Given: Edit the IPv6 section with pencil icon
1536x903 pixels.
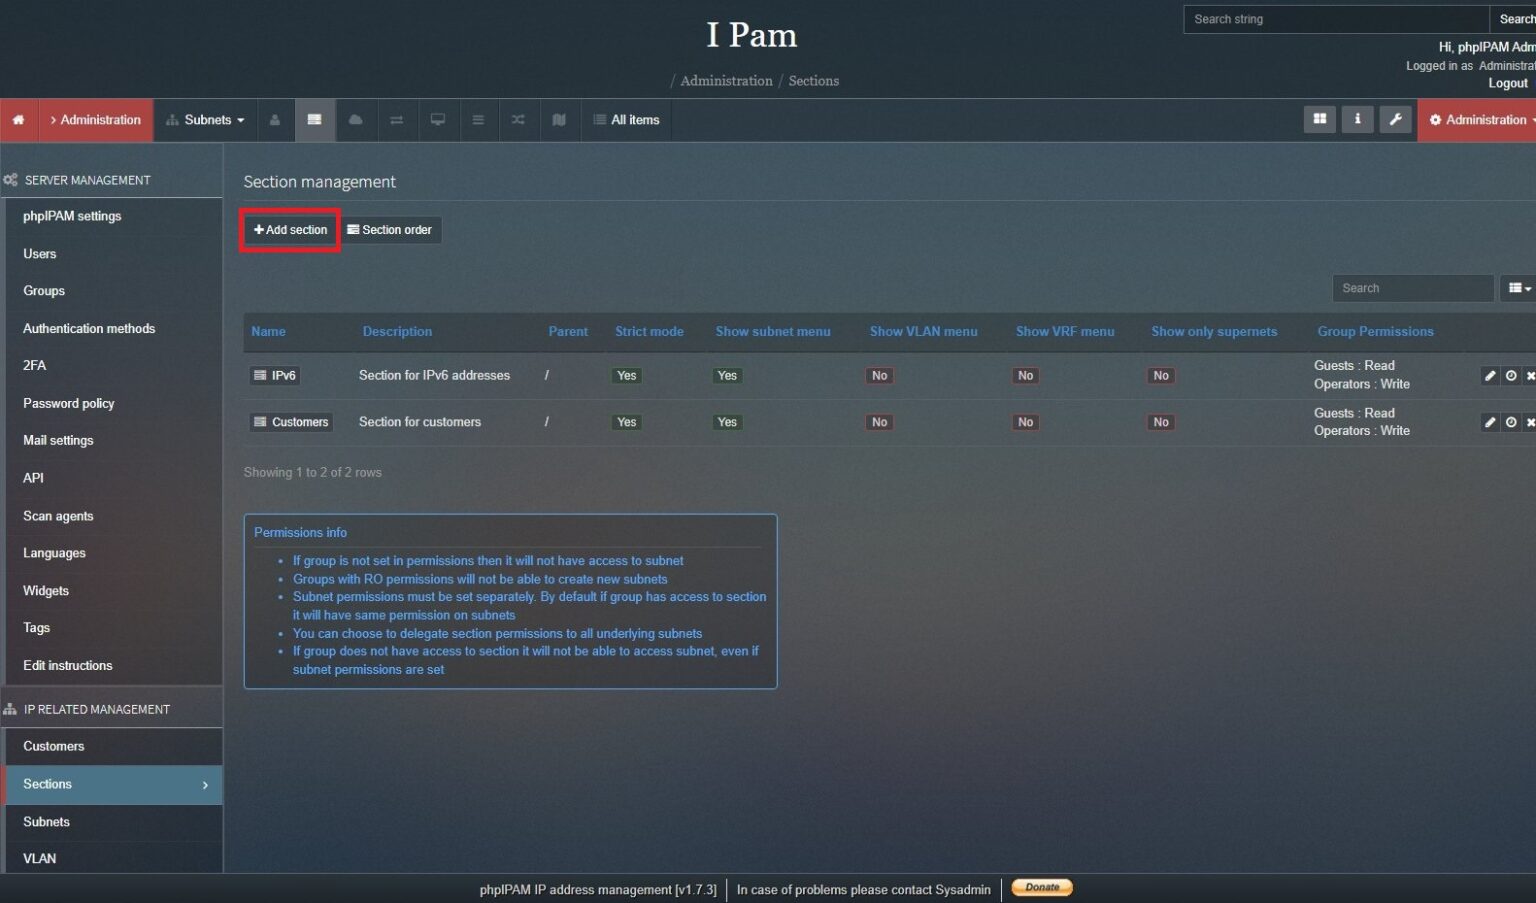Looking at the screenshot, I should pyautogui.click(x=1489, y=376).
